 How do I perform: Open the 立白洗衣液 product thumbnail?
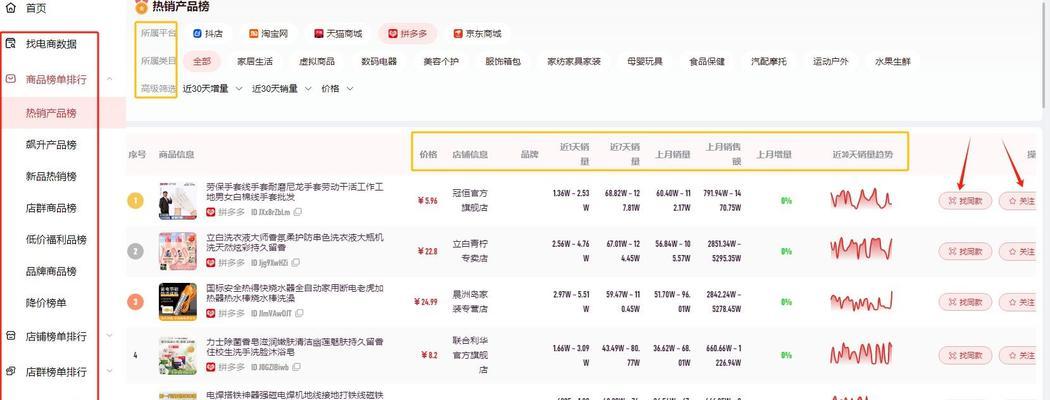tap(177, 251)
